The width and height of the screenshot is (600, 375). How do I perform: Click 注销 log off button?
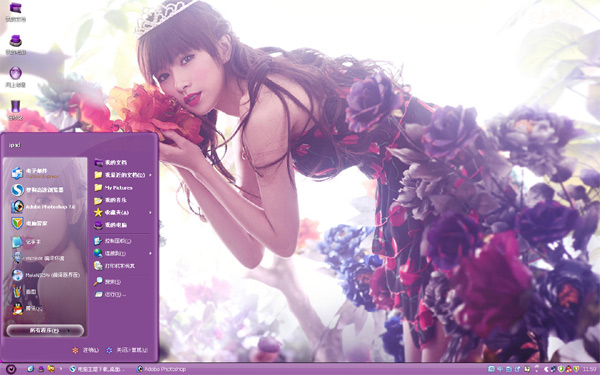pos(85,350)
